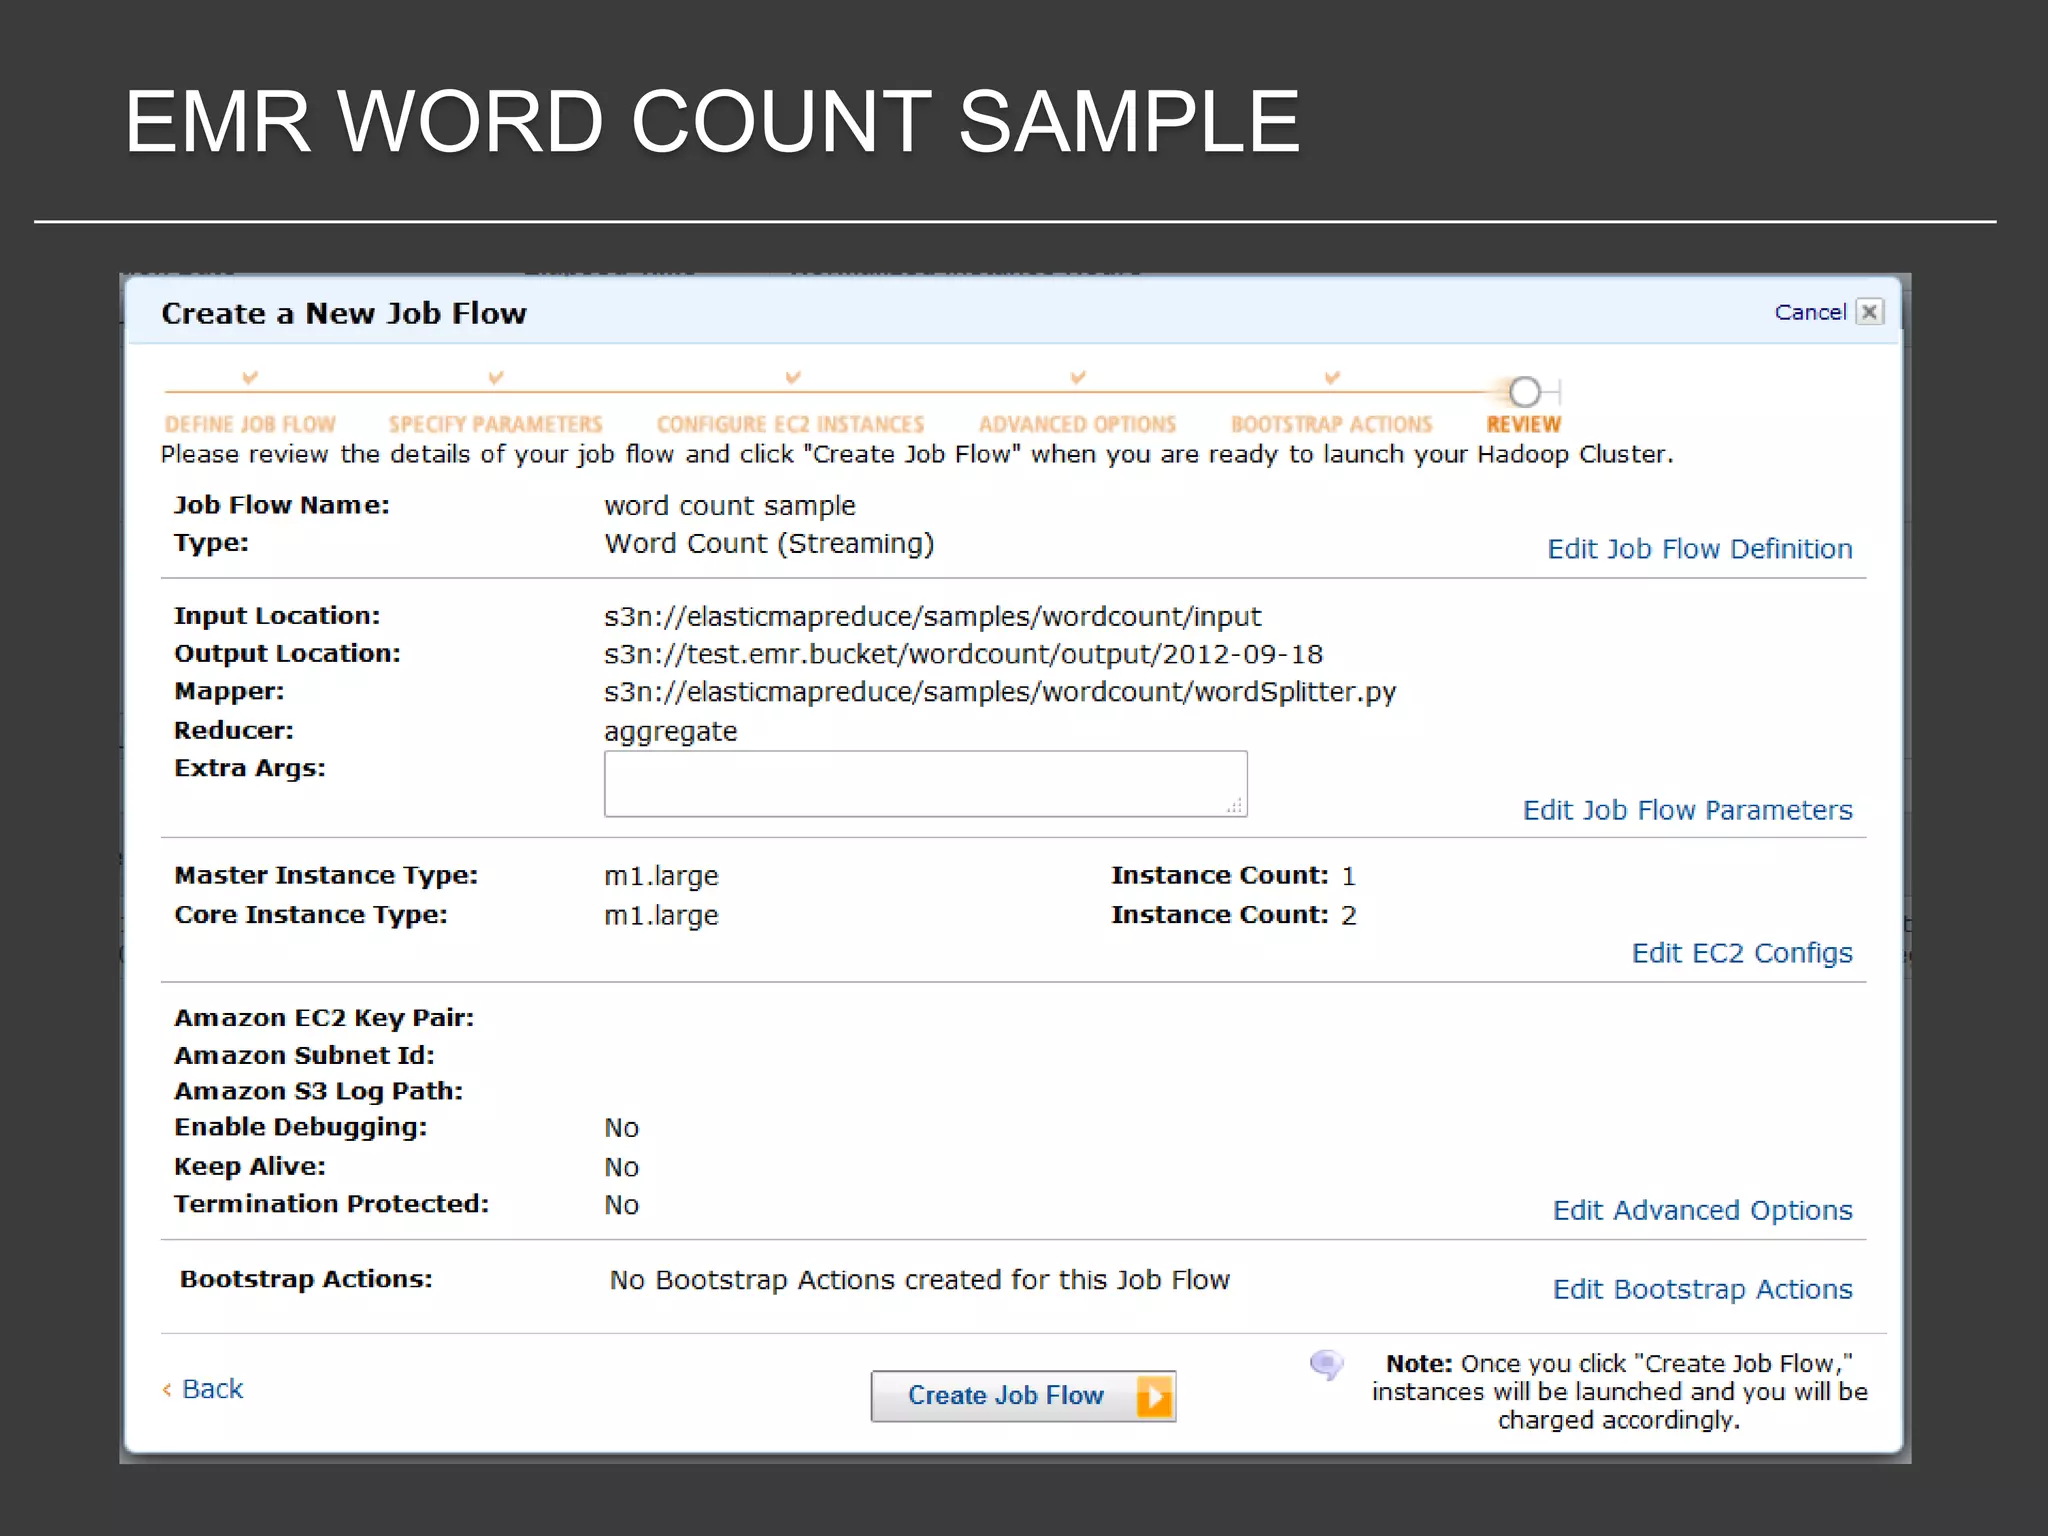Image resolution: width=2048 pixels, height=1536 pixels.
Task: Go to the Specify Parameters step
Action: coord(496,424)
